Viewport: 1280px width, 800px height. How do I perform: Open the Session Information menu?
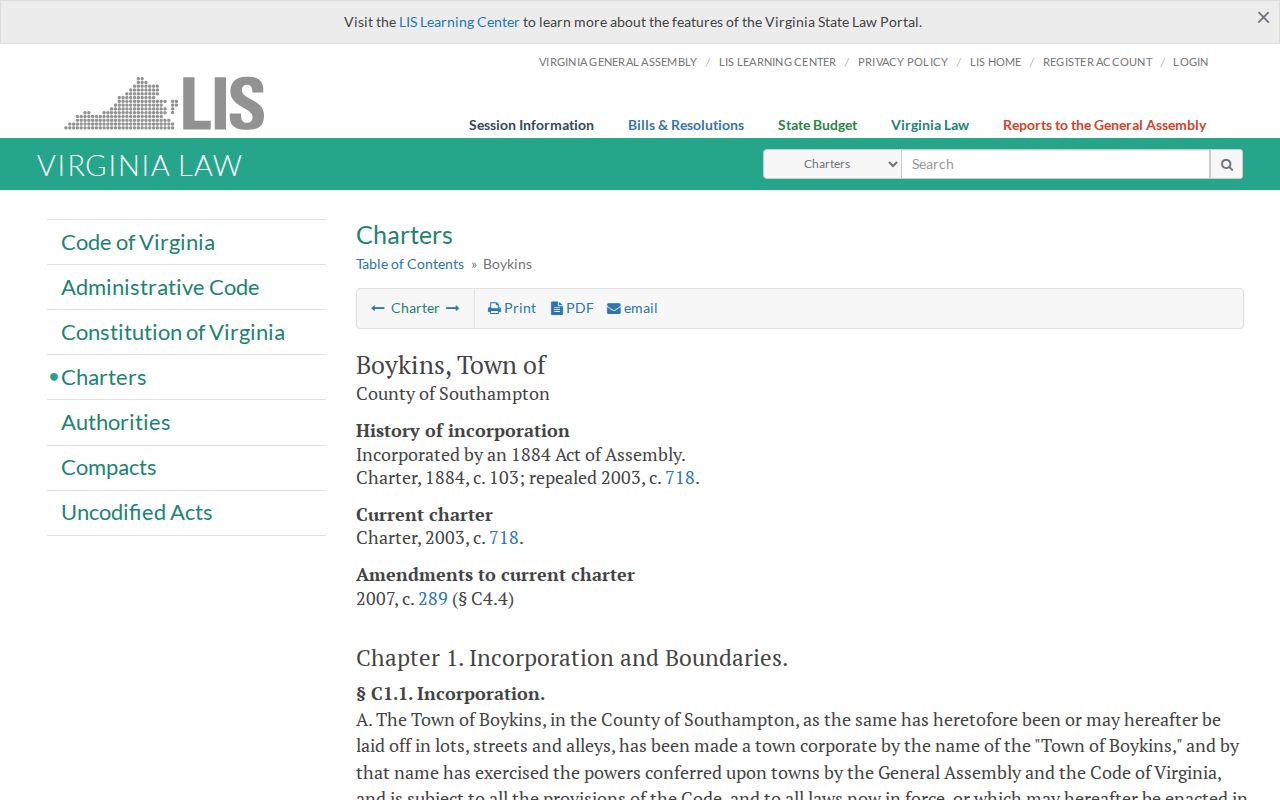pos(531,125)
